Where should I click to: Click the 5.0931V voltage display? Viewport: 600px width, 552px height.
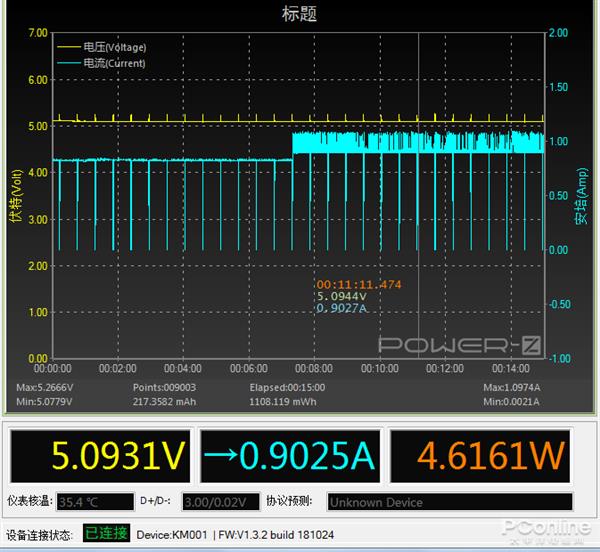pyautogui.click(x=100, y=456)
